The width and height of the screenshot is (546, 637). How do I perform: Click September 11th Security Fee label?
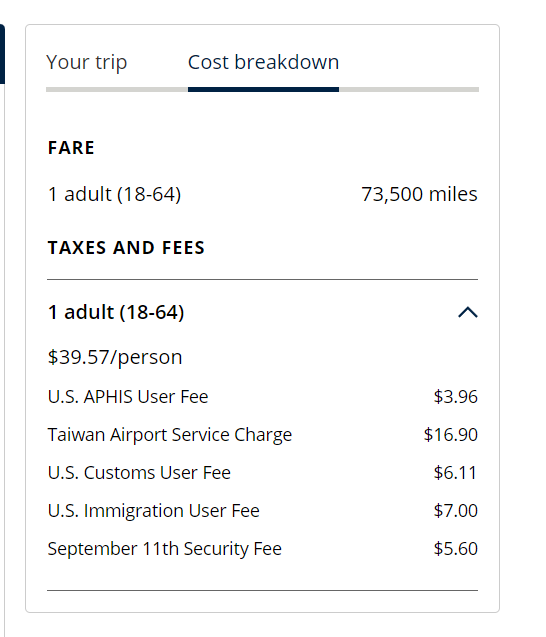[165, 549]
